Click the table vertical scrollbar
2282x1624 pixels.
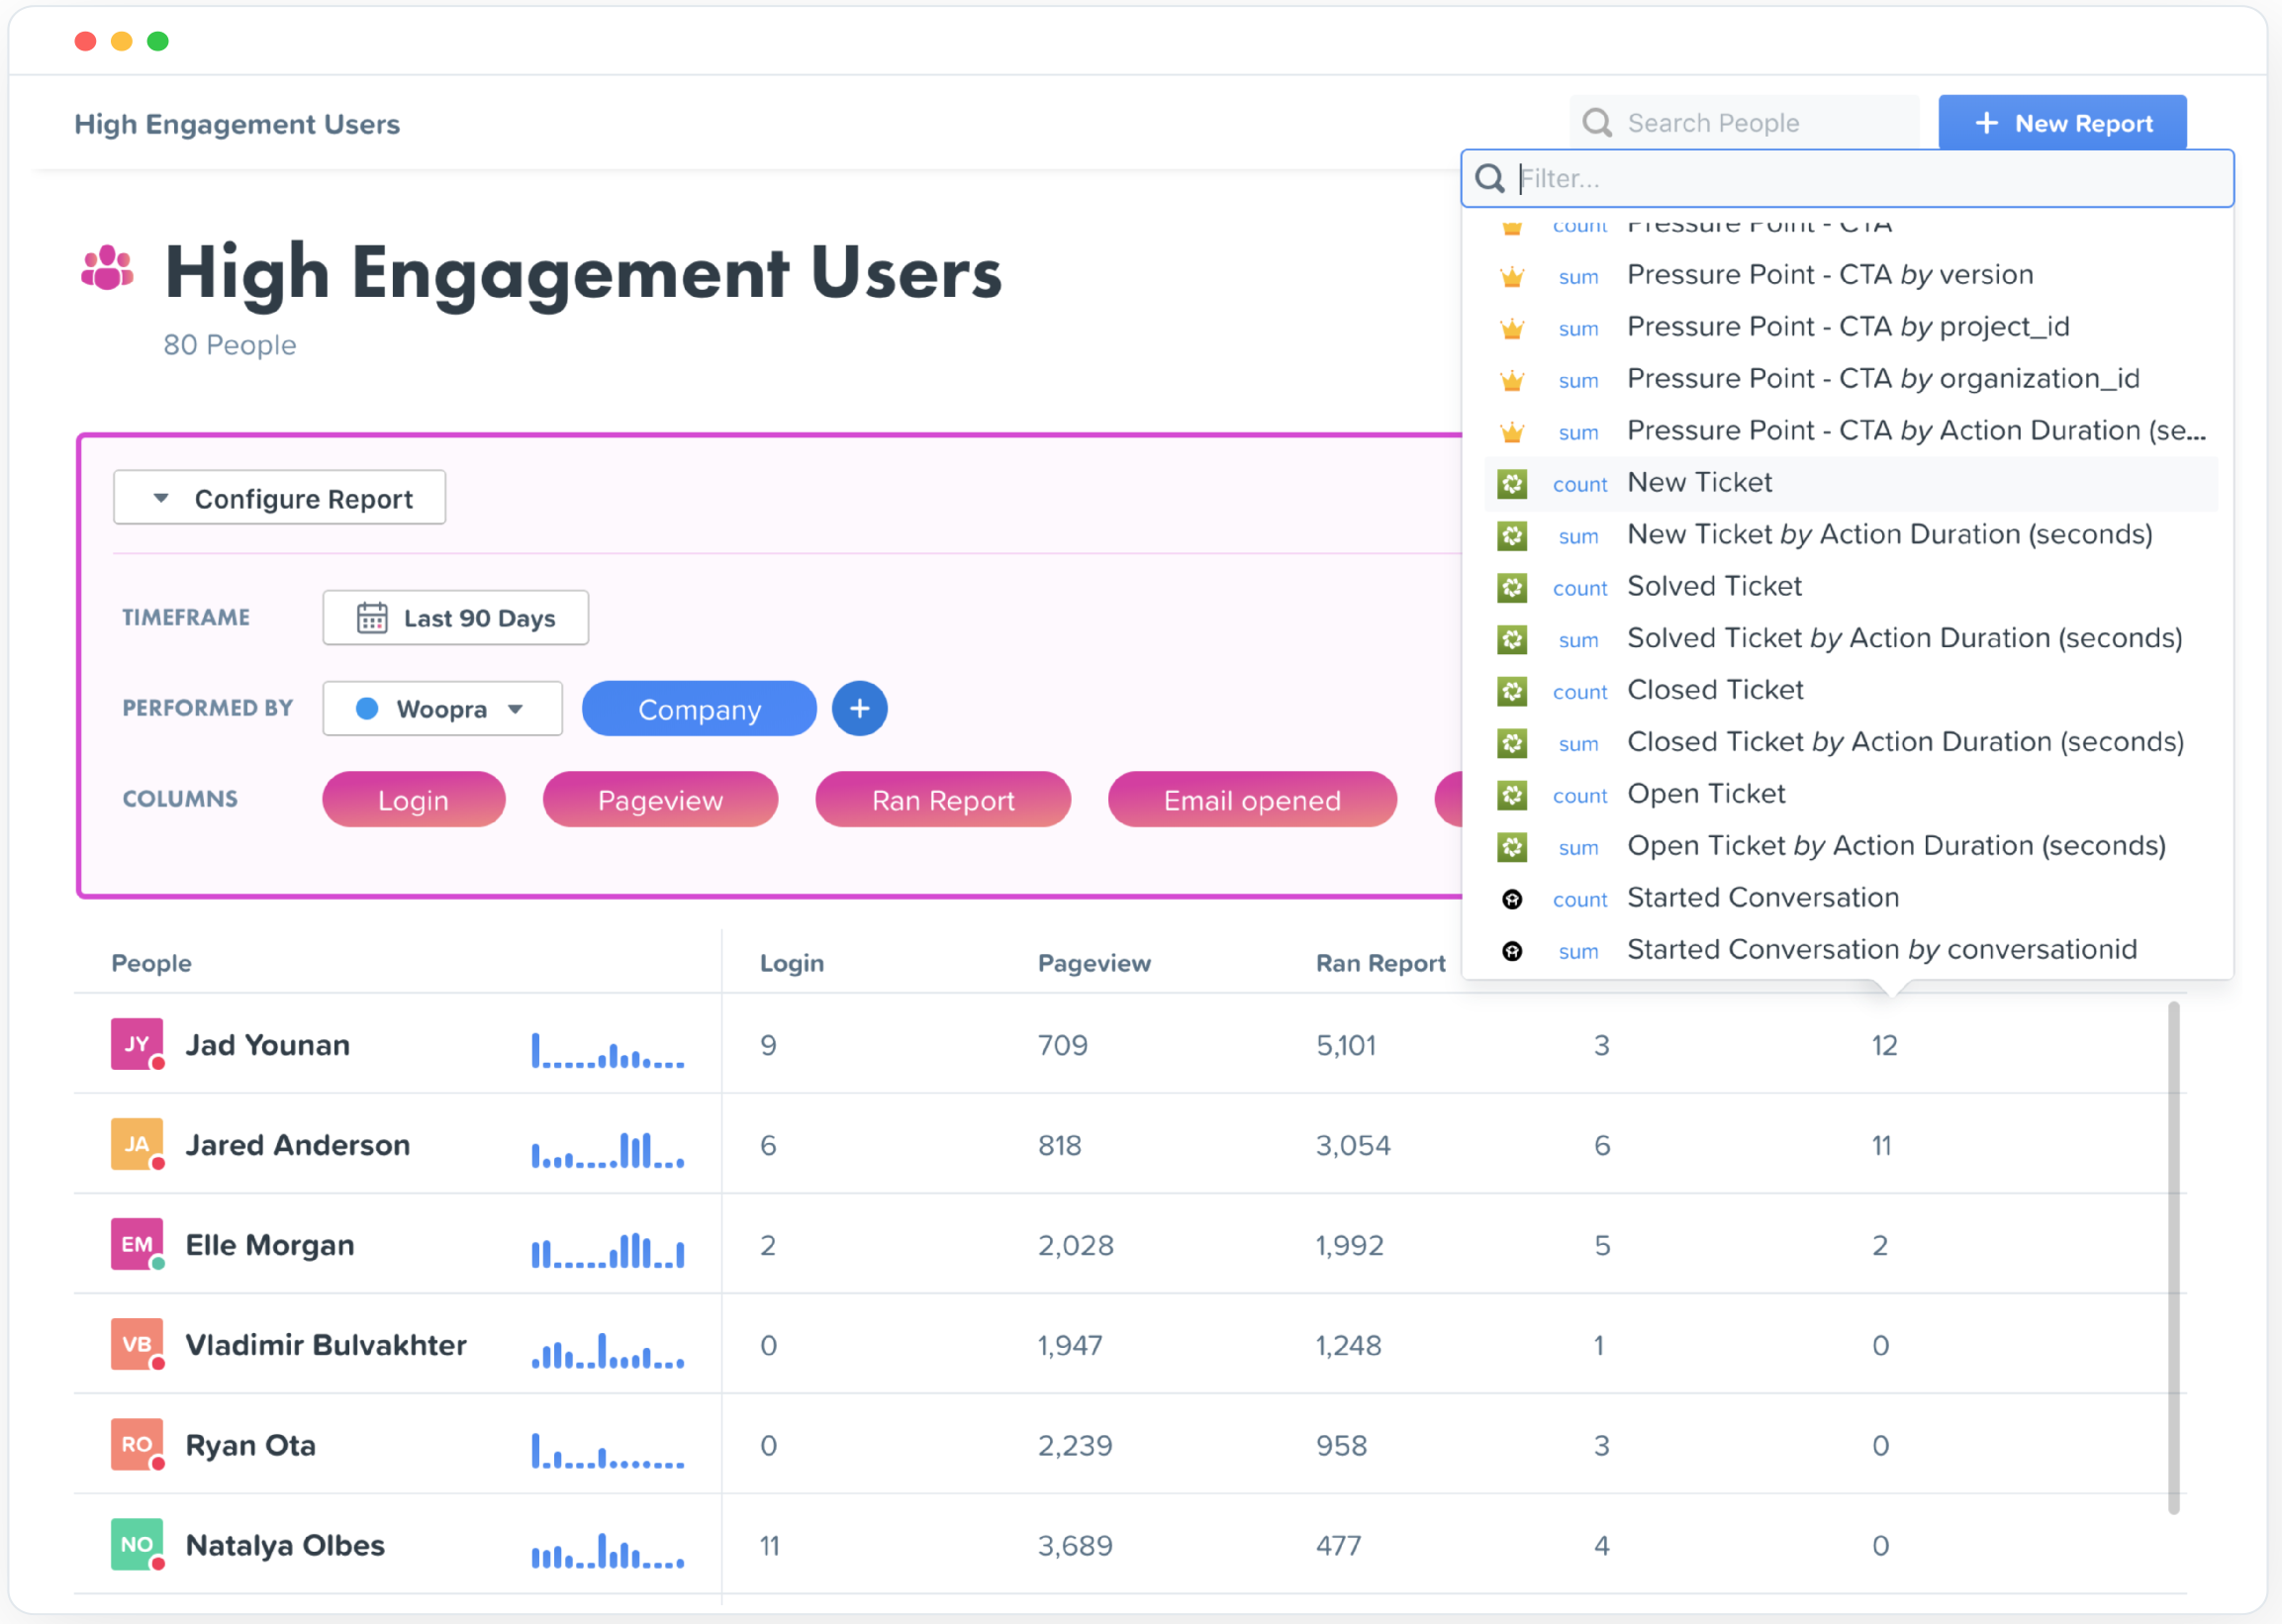[2173, 1258]
